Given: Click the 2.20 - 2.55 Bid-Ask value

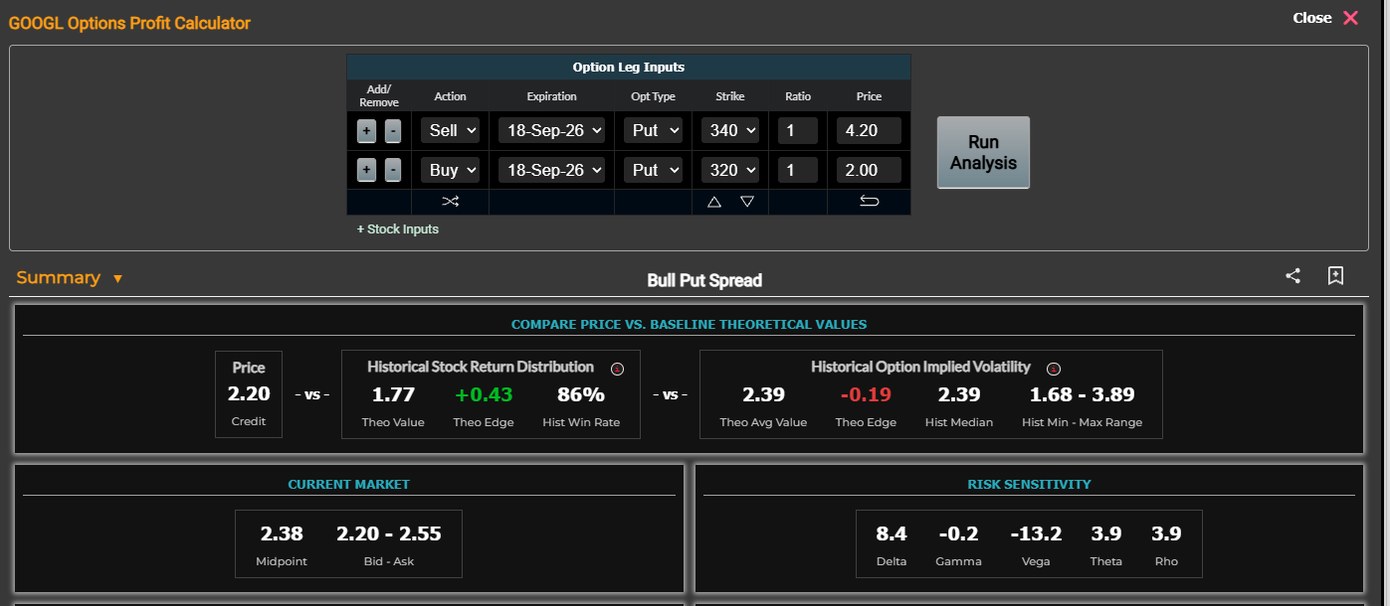Looking at the screenshot, I should pyautogui.click(x=389, y=534).
